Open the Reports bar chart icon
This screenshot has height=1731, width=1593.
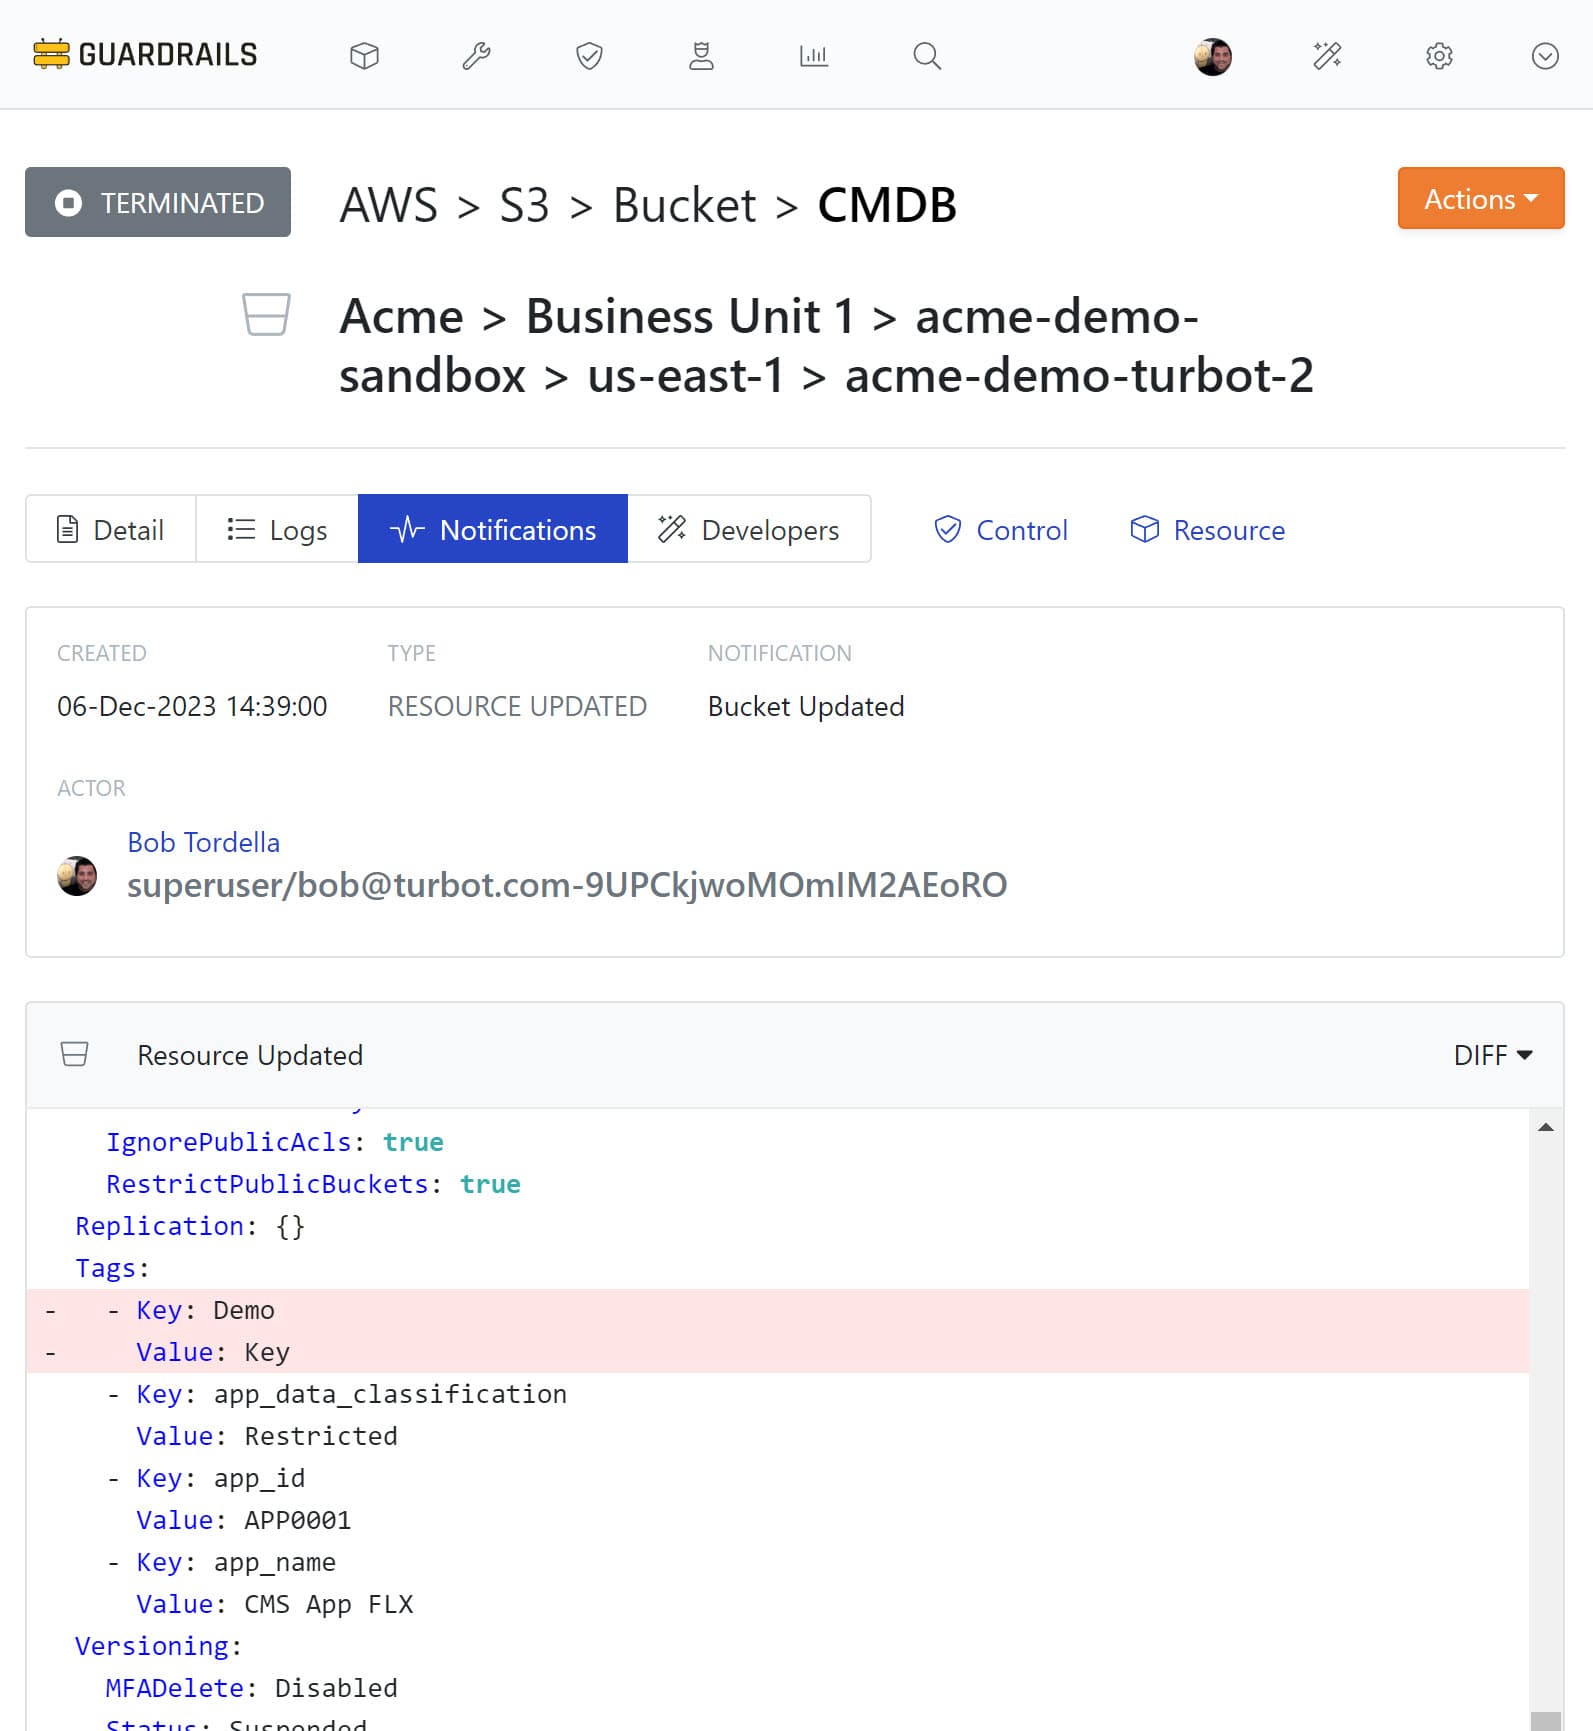click(x=814, y=56)
